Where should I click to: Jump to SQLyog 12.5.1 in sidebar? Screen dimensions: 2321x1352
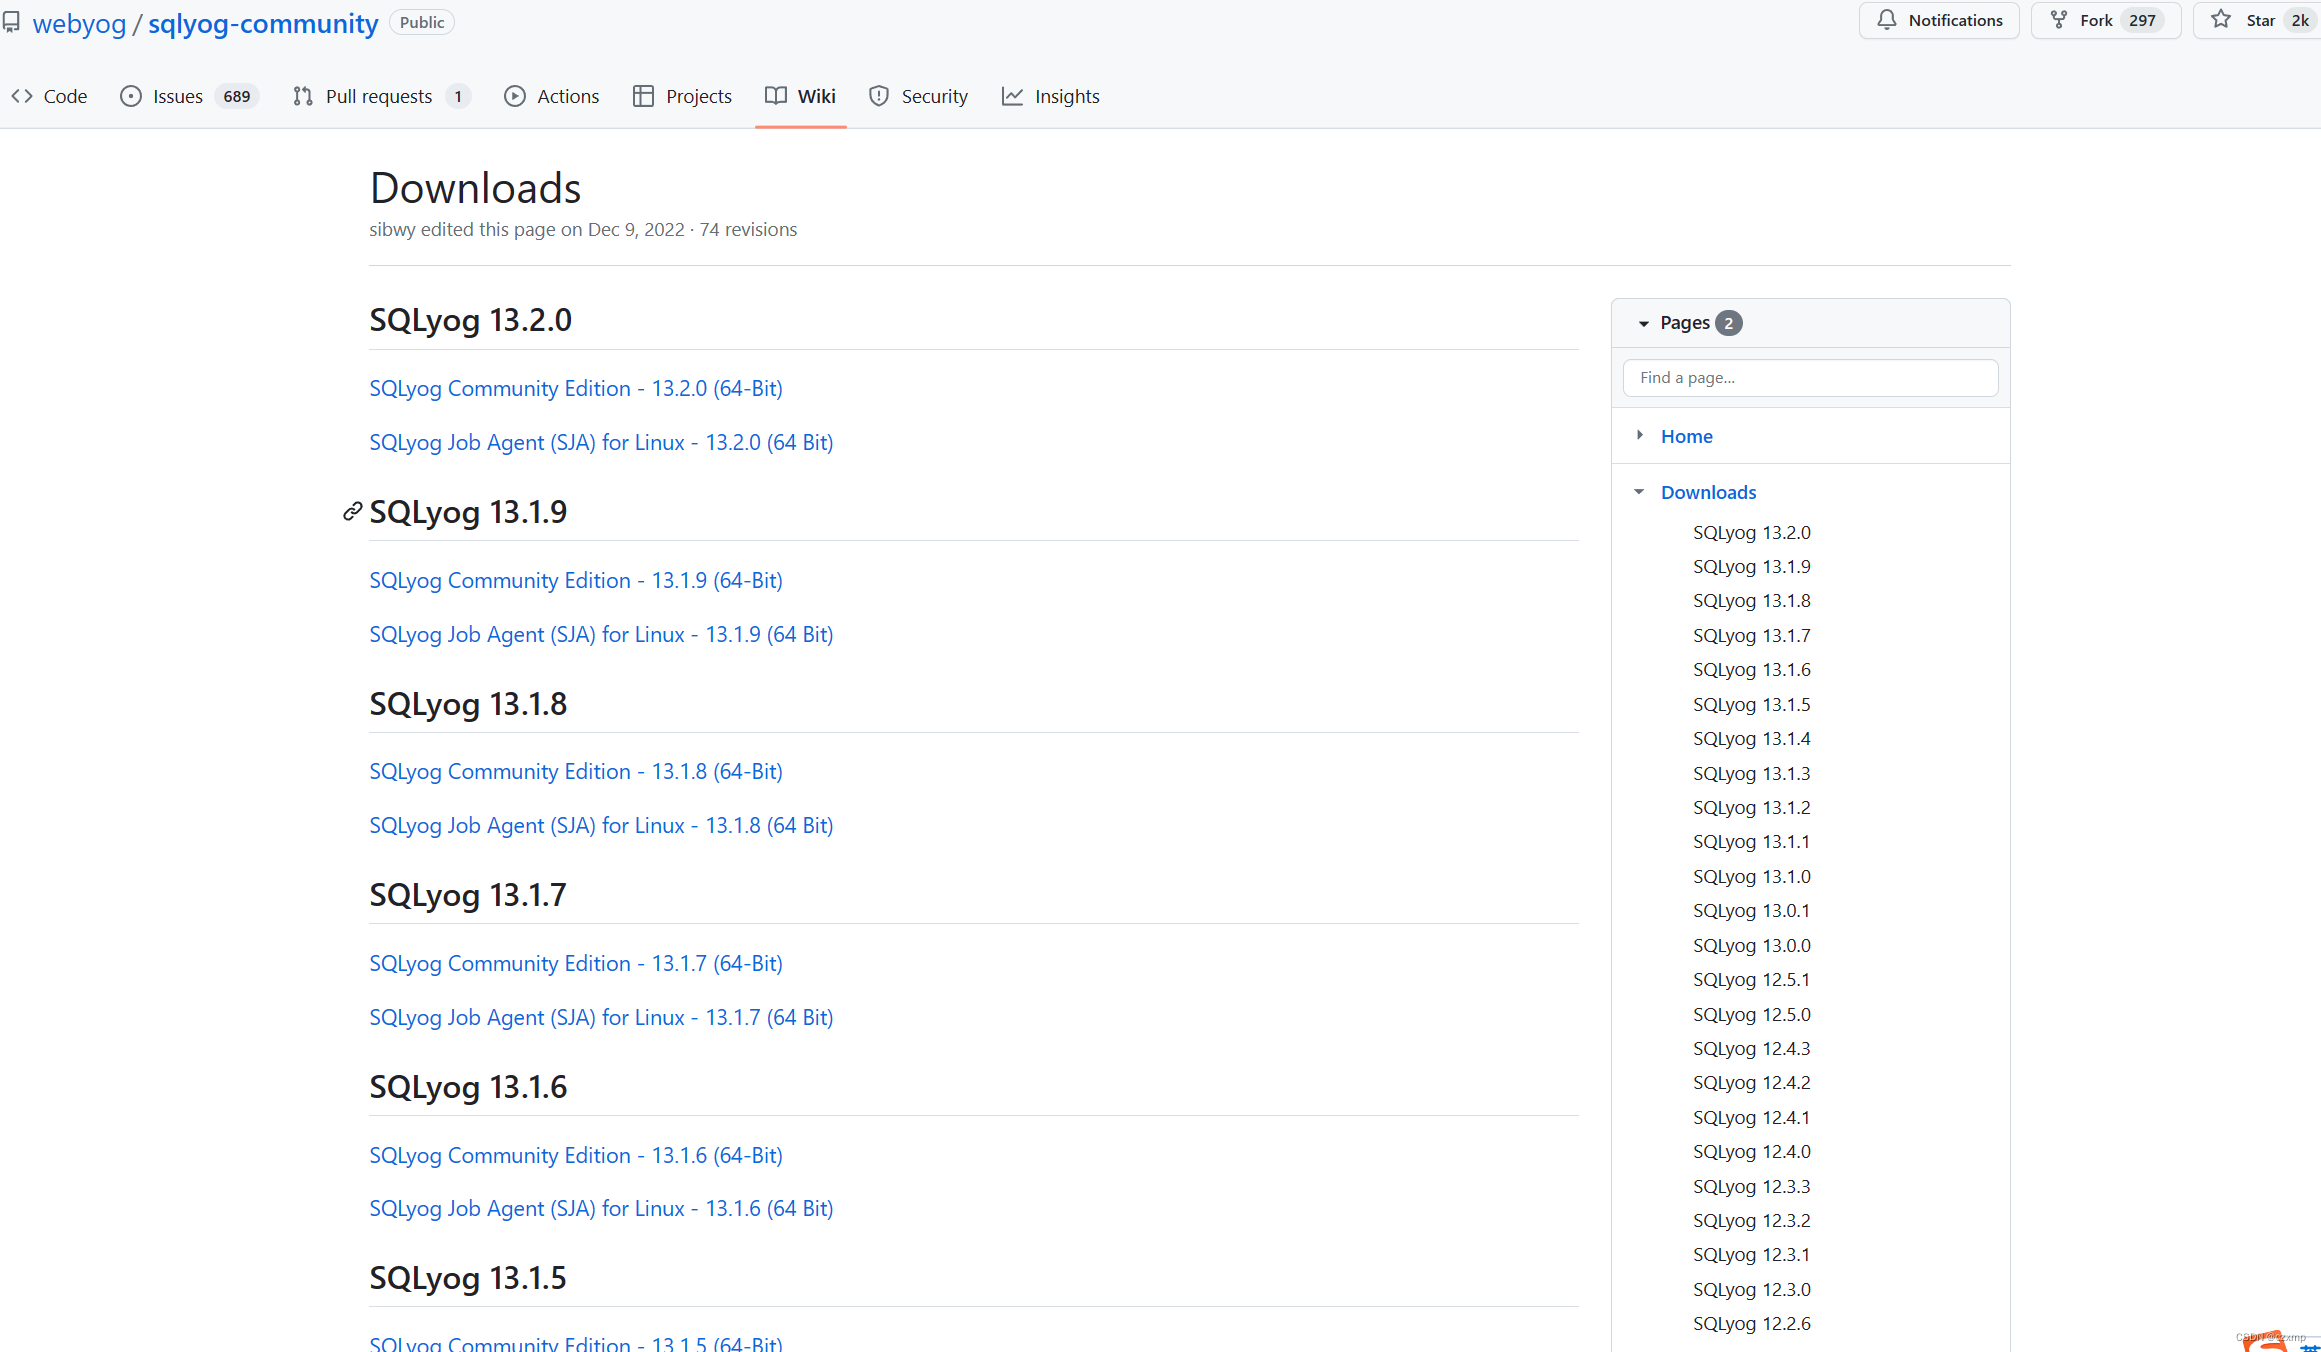point(1751,979)
